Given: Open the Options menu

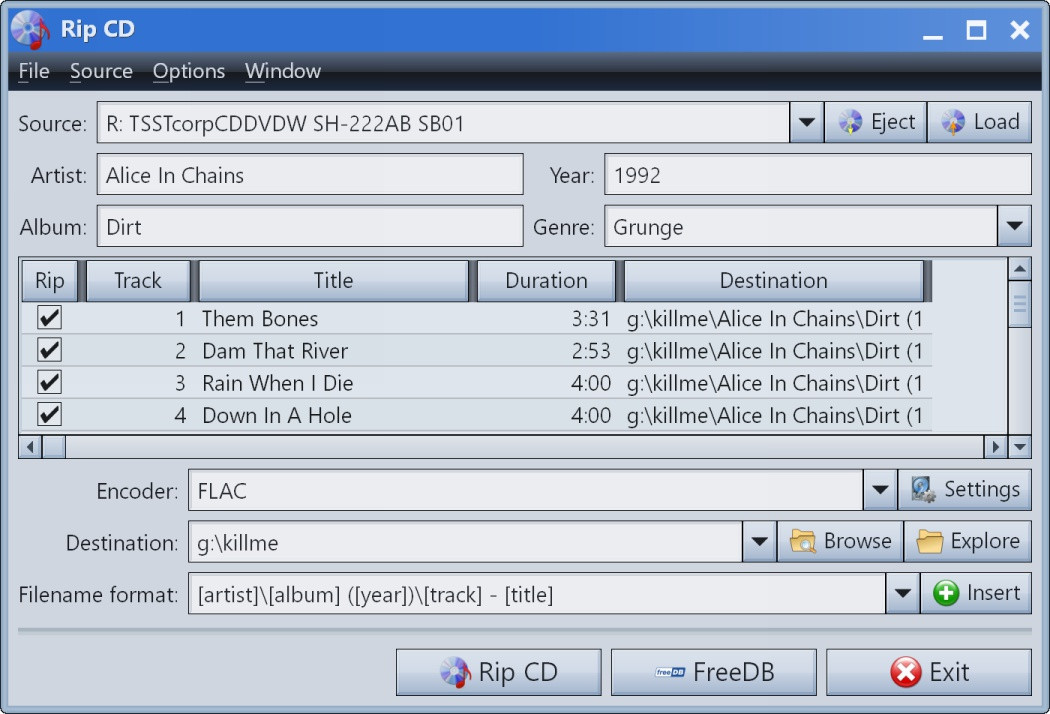Looking at the screenshot, I should point(189,71).
